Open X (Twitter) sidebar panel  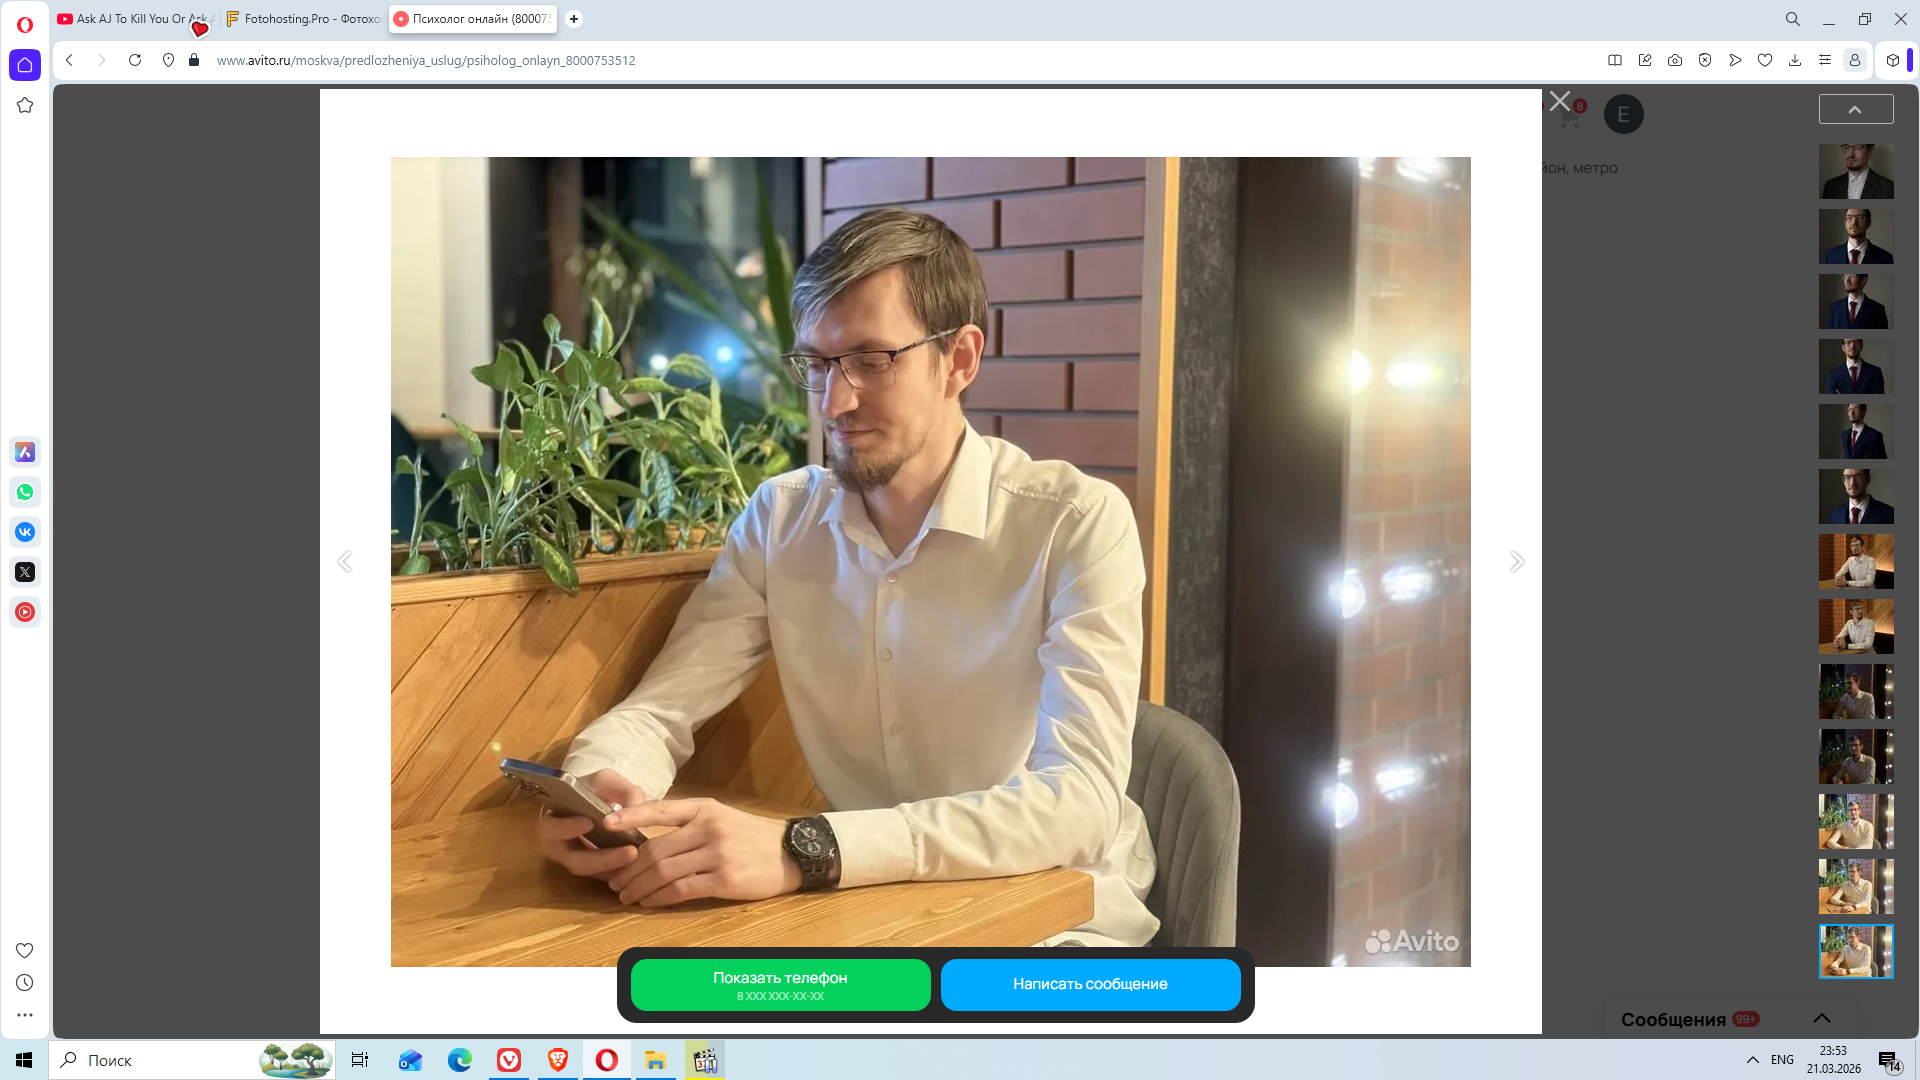(25, 572)
